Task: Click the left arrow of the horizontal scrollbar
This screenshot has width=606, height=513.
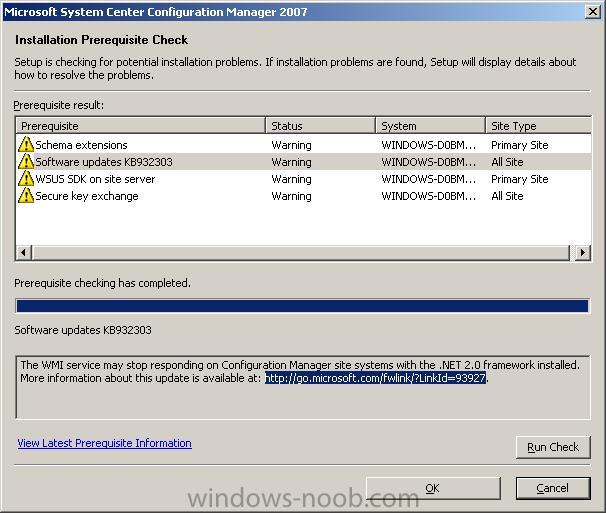Action: 24,252
